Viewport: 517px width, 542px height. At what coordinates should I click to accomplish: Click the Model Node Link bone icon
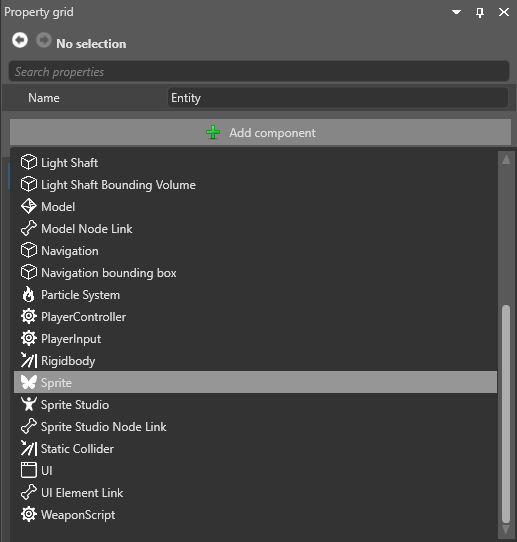[29, 228]
